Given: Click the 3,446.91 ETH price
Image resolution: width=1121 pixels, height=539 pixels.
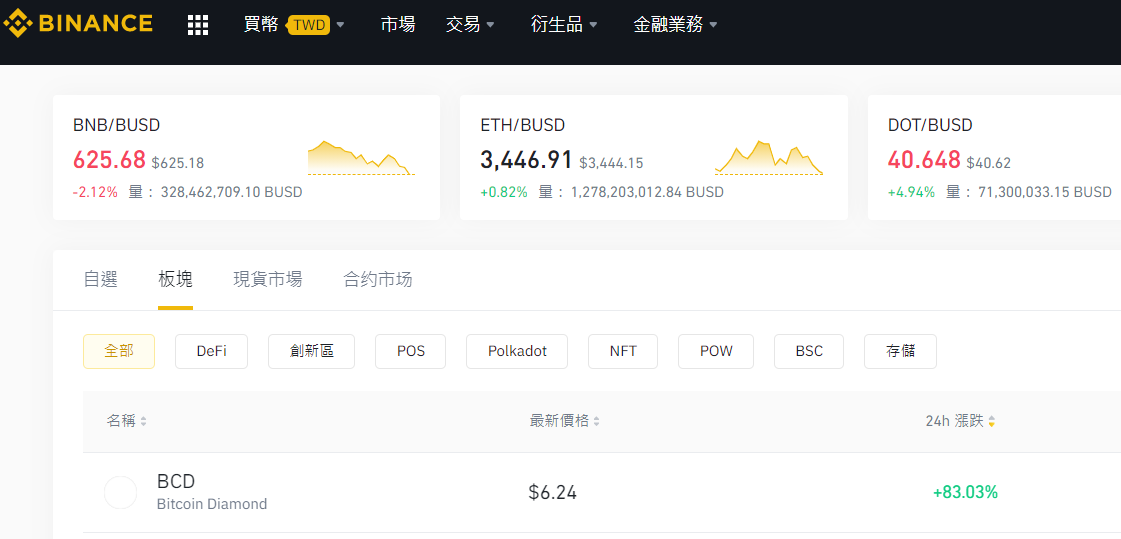Looking at the screenshot, I should coord(526,160).
